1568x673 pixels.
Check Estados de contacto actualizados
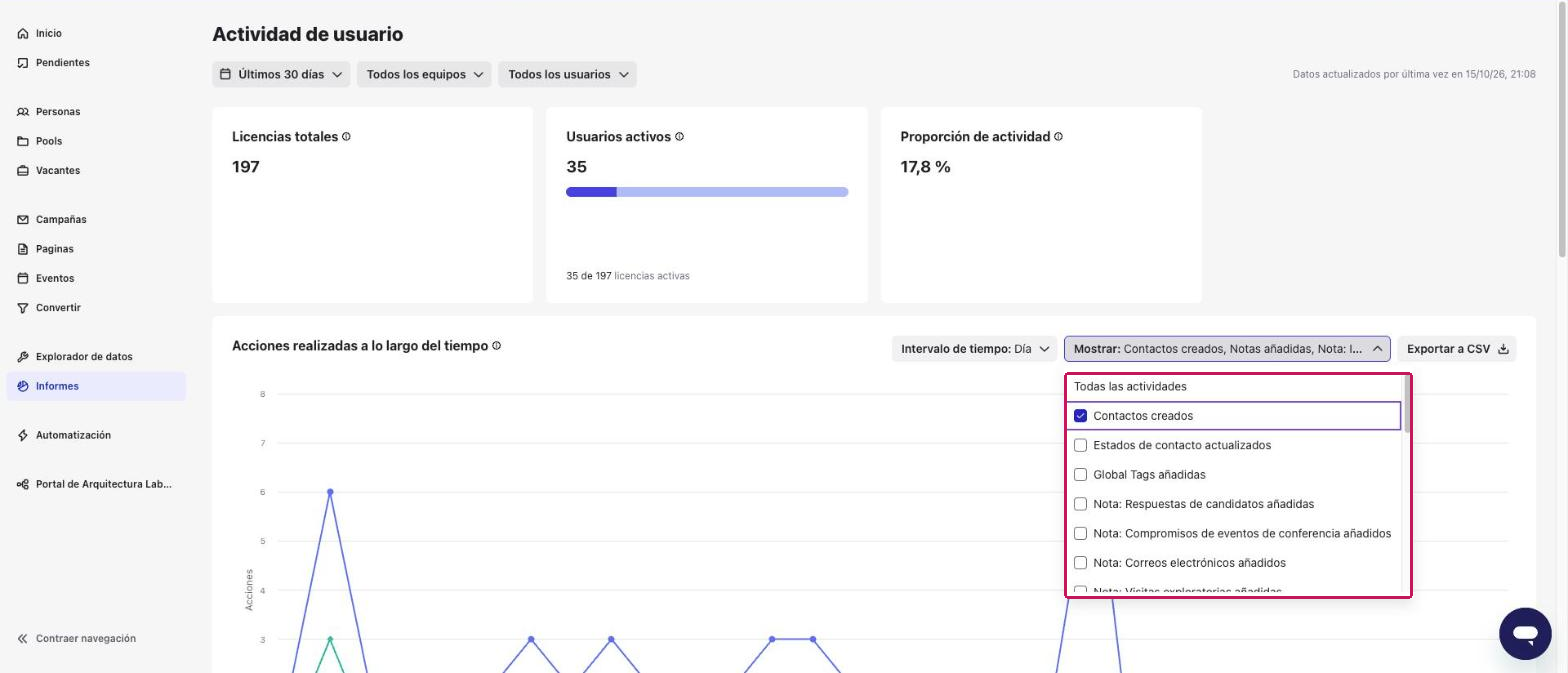pos(1080,446)
